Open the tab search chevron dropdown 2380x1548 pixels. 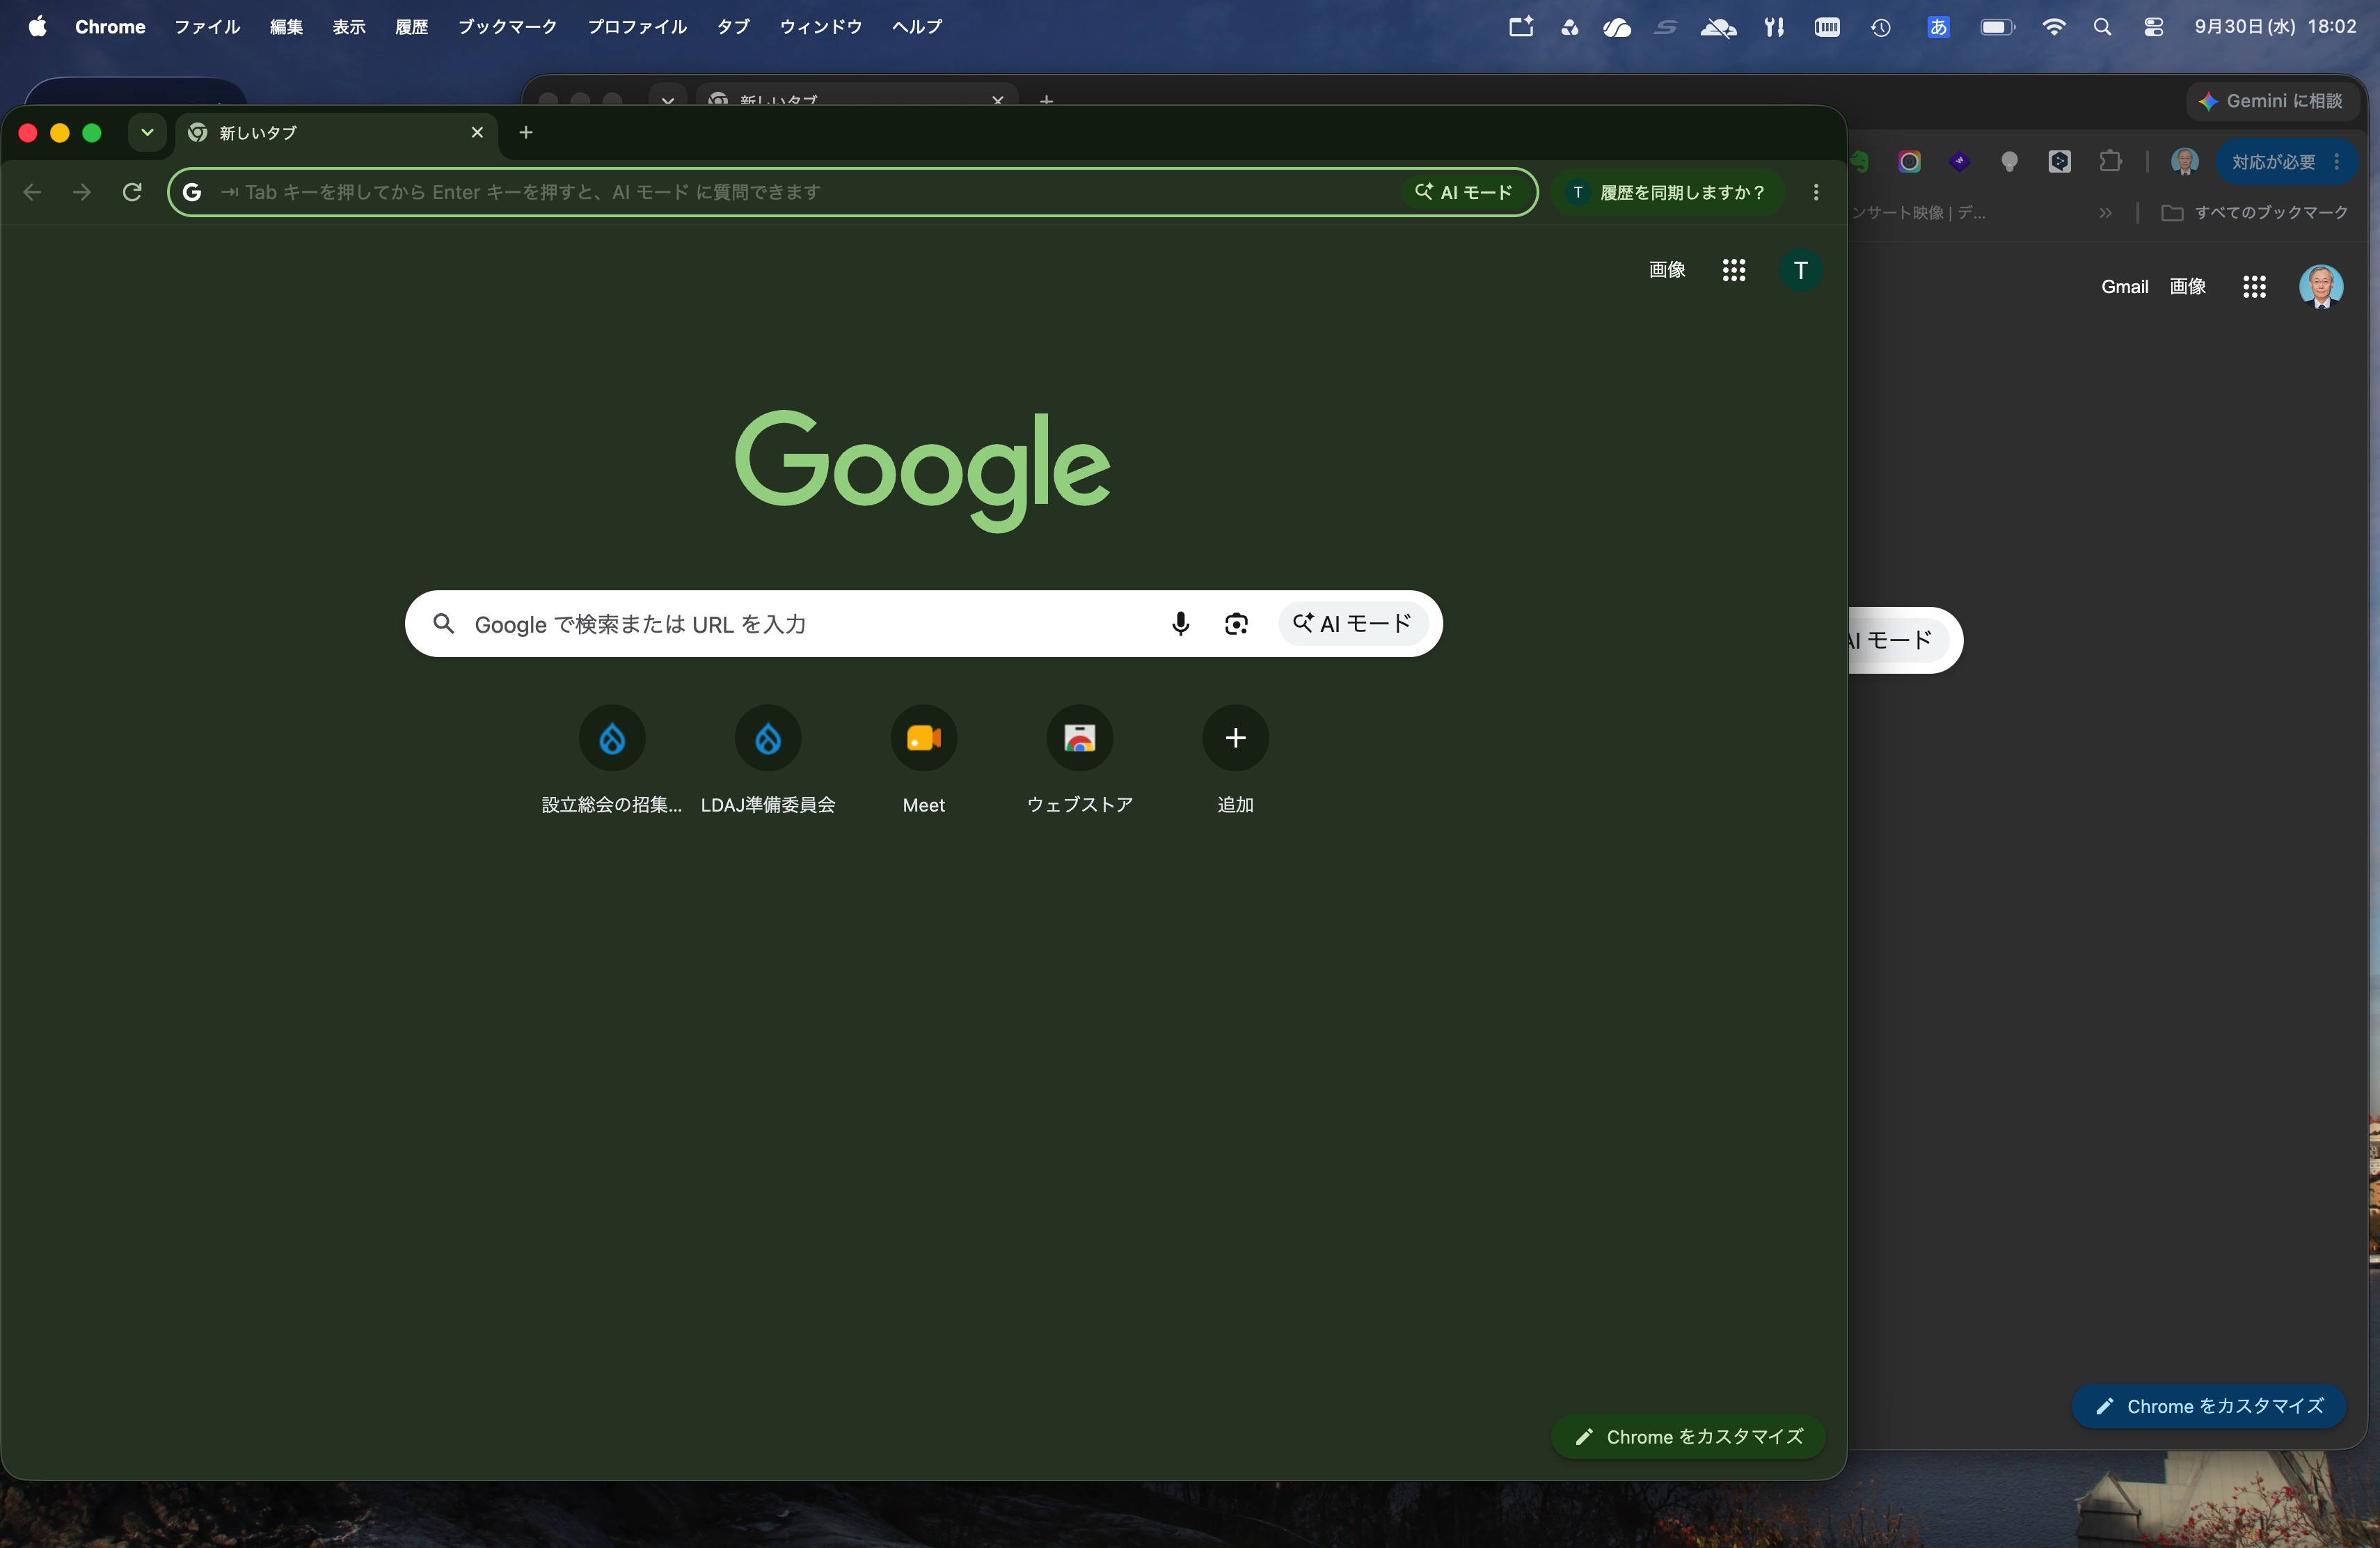(147, 132)
